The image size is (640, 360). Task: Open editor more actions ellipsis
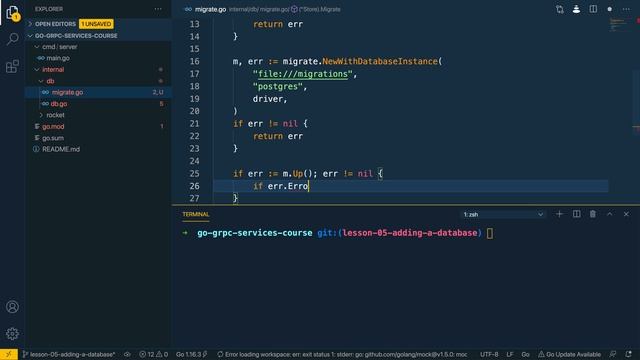(626, 9)
